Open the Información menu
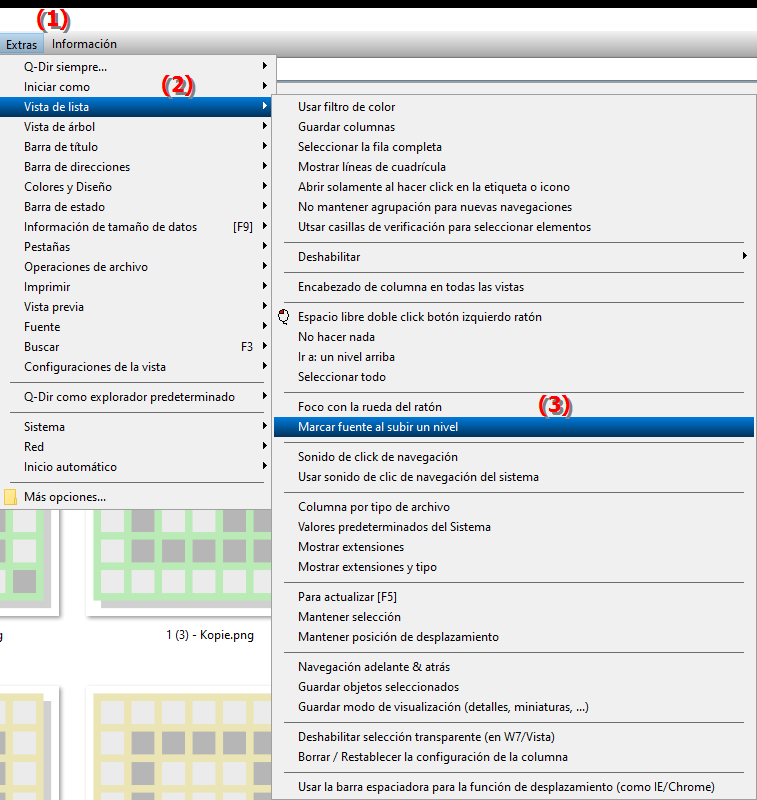This screenshot has height=800, width=757. pyautogui.click(x=84, y=44)
